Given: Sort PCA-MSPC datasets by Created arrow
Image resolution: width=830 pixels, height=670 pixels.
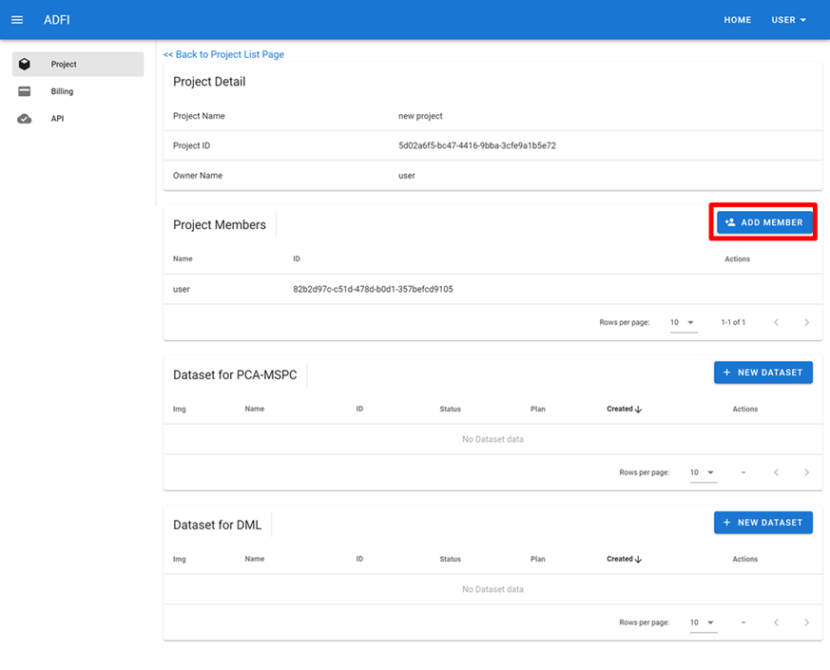Looking at the screenshot, I should [639, 409].
